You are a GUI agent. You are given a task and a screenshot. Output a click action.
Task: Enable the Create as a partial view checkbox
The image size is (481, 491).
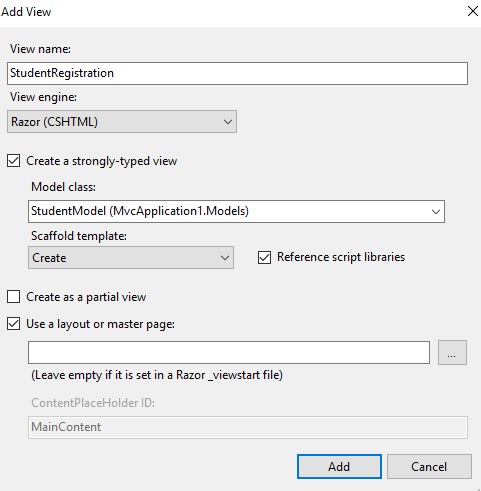pyautogui.click(x=13, y=296)
